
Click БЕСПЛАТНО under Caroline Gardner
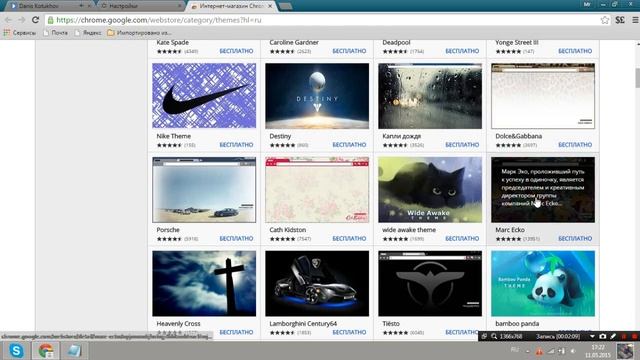pos(349,51)
